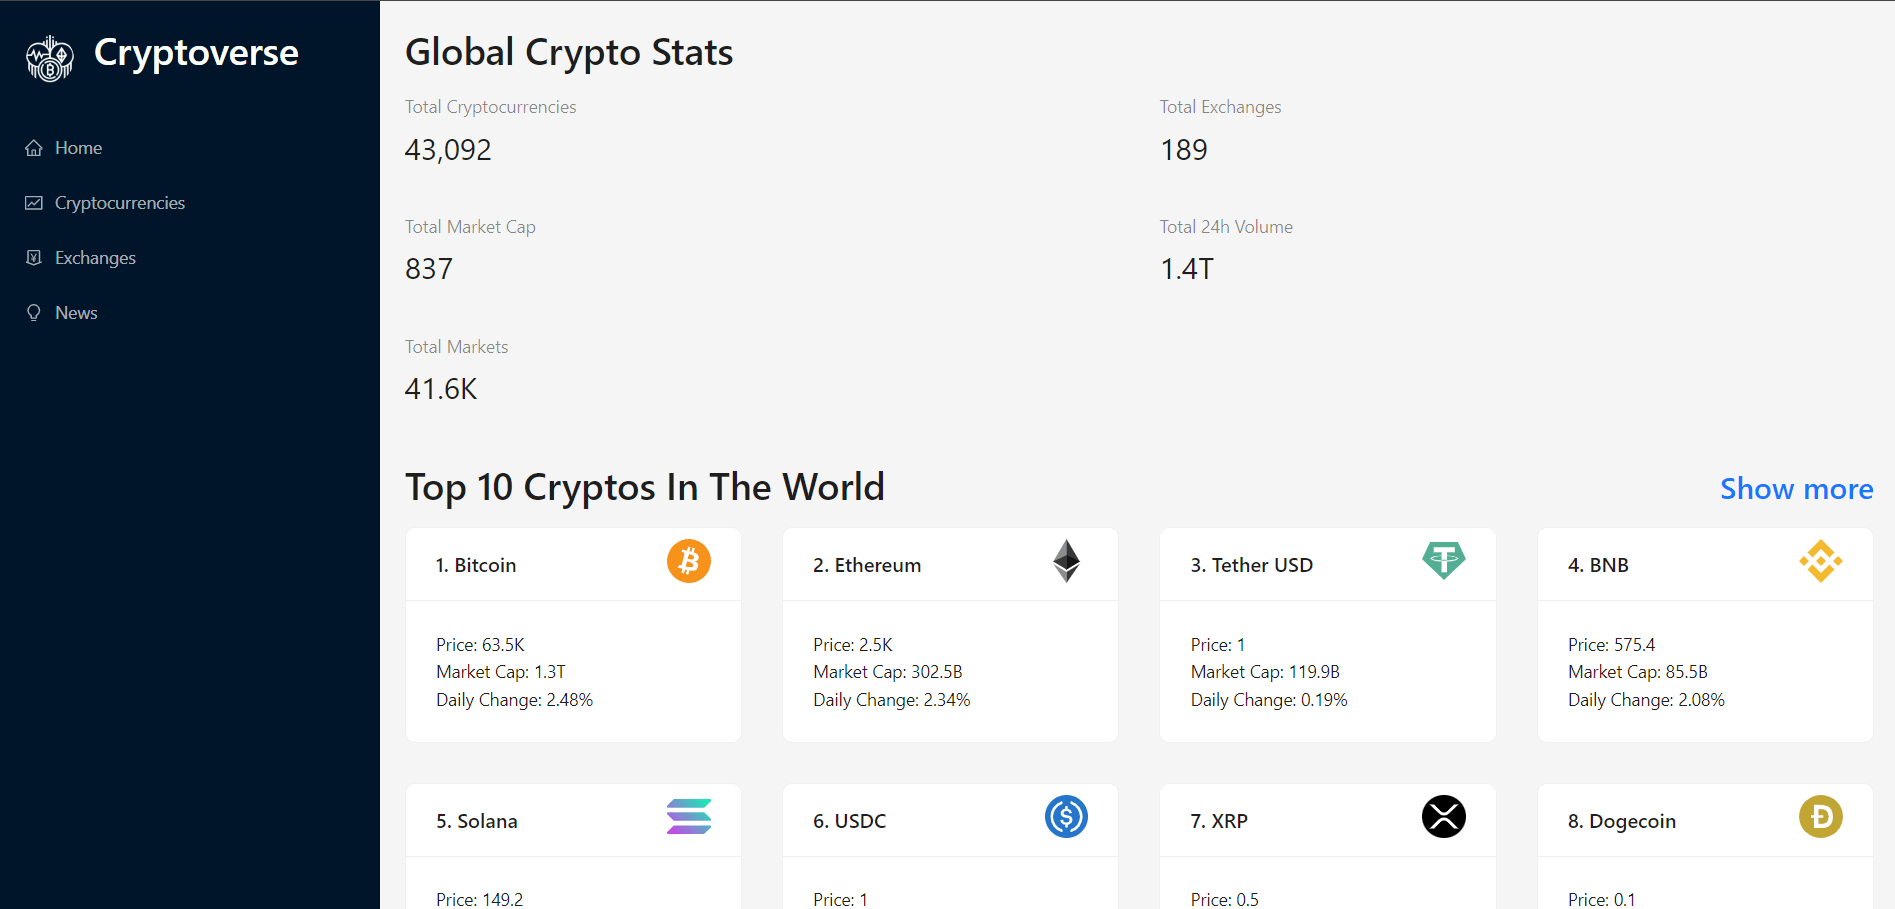Click the yellow BNB logo icon
The width and height of the screenshot is (1895, 909).
(1820, 561)
